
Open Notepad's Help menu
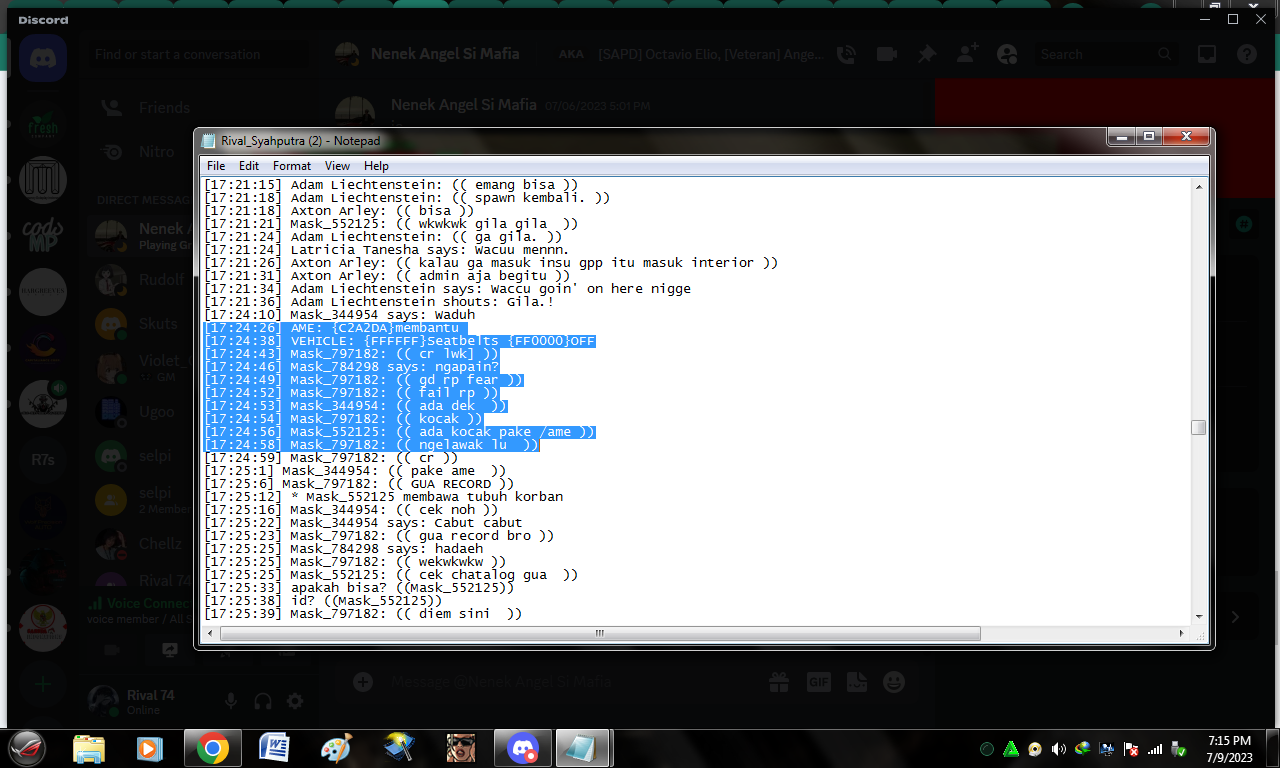376,166
